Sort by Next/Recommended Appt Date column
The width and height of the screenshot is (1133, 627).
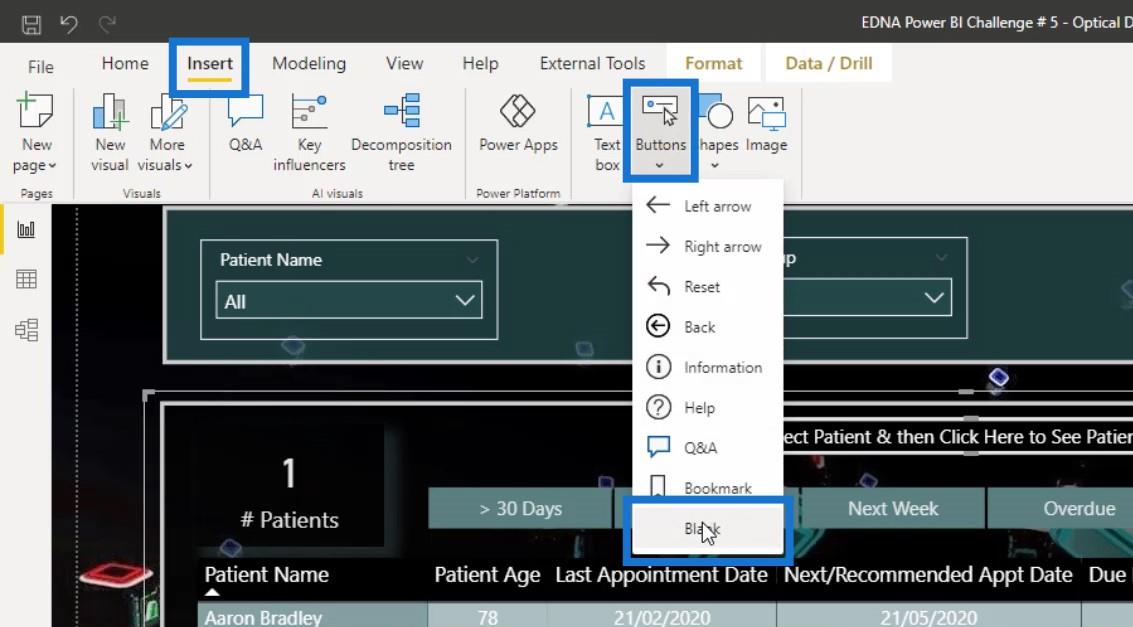tap(928, 575)
